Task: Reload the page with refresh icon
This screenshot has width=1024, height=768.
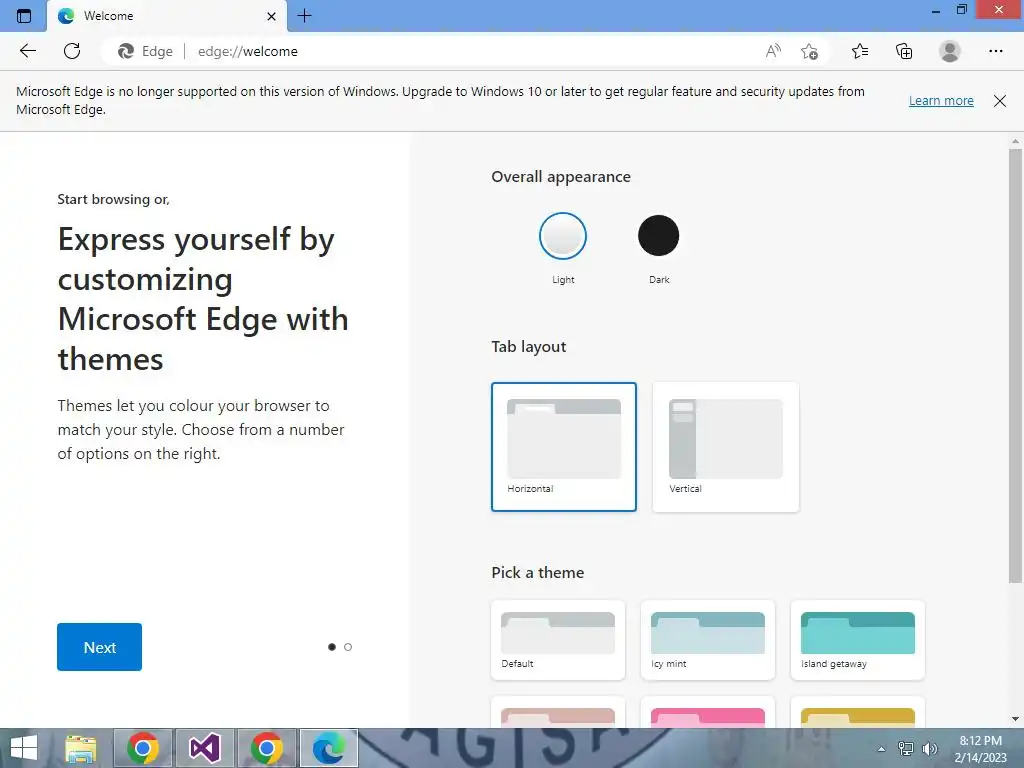Action: point(72,51)
